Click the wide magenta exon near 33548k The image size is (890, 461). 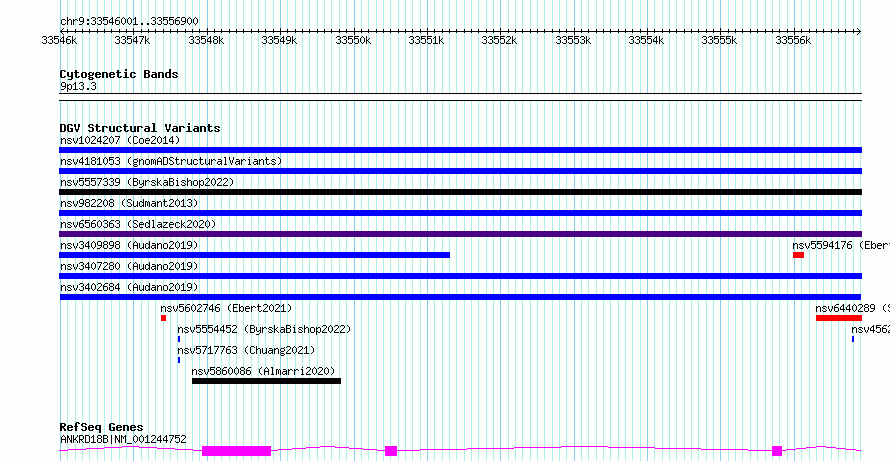pos(237,451)
